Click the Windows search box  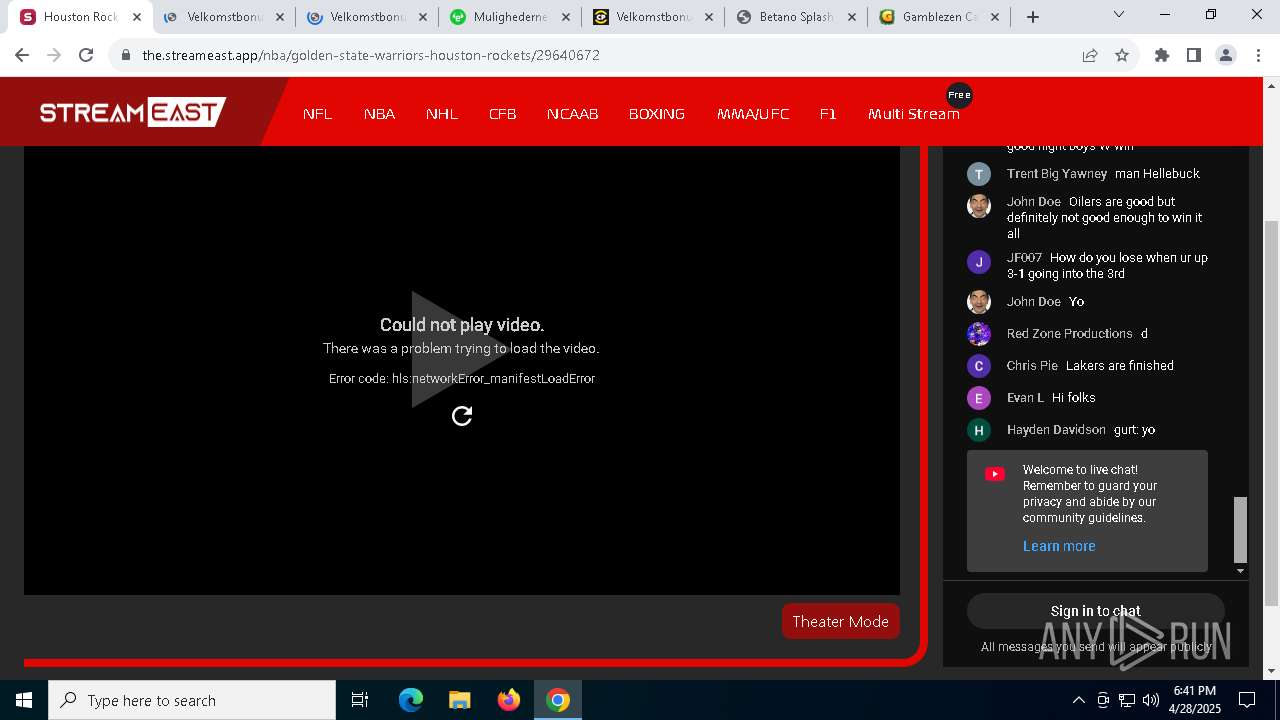(x=192, y=700)
